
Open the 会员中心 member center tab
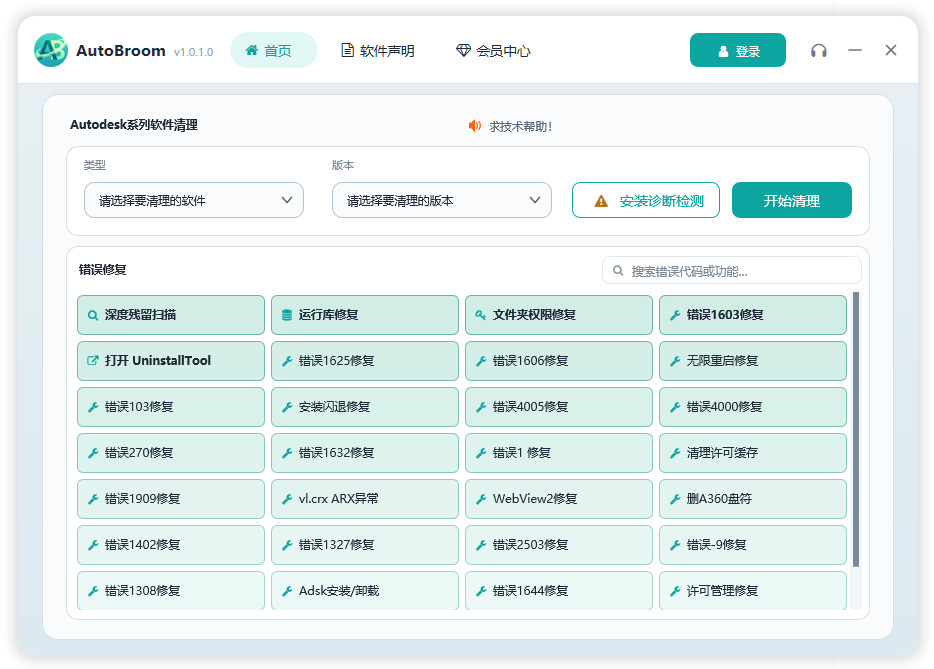coord(493,51)
